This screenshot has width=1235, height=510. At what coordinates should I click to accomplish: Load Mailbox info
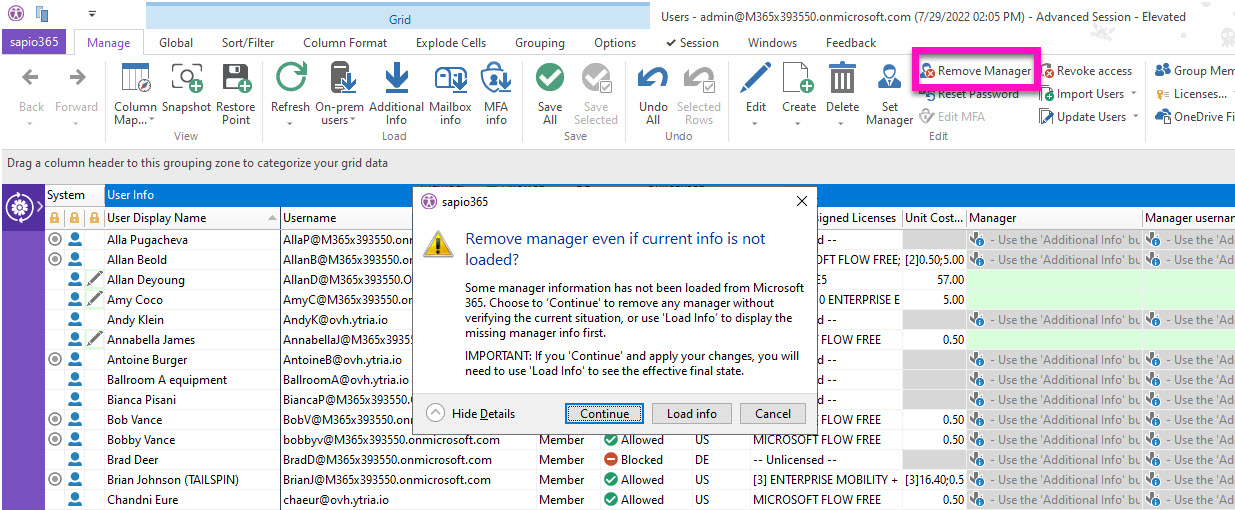coord(450,93)
